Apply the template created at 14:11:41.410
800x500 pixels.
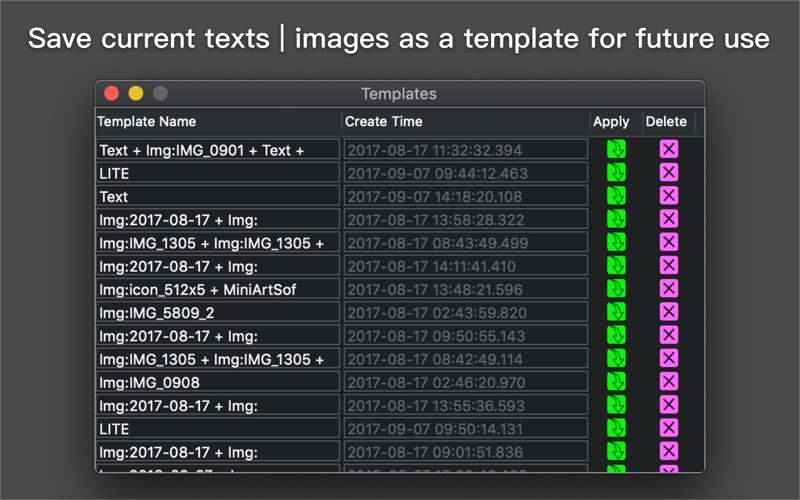616,265
